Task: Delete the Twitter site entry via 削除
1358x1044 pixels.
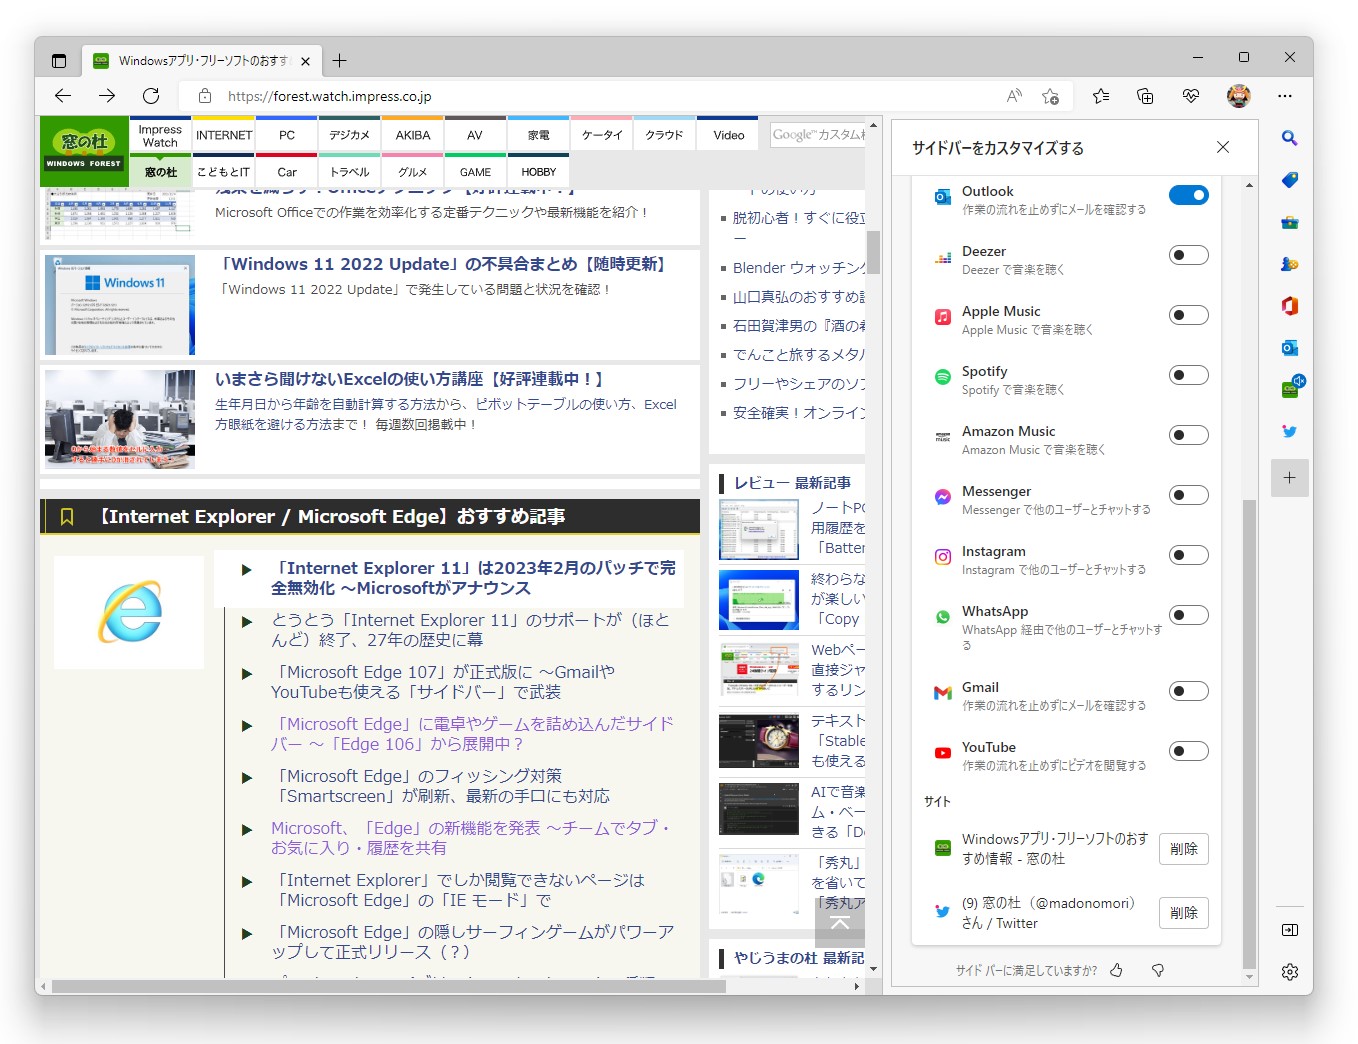Action: [x=1183, y=912]
